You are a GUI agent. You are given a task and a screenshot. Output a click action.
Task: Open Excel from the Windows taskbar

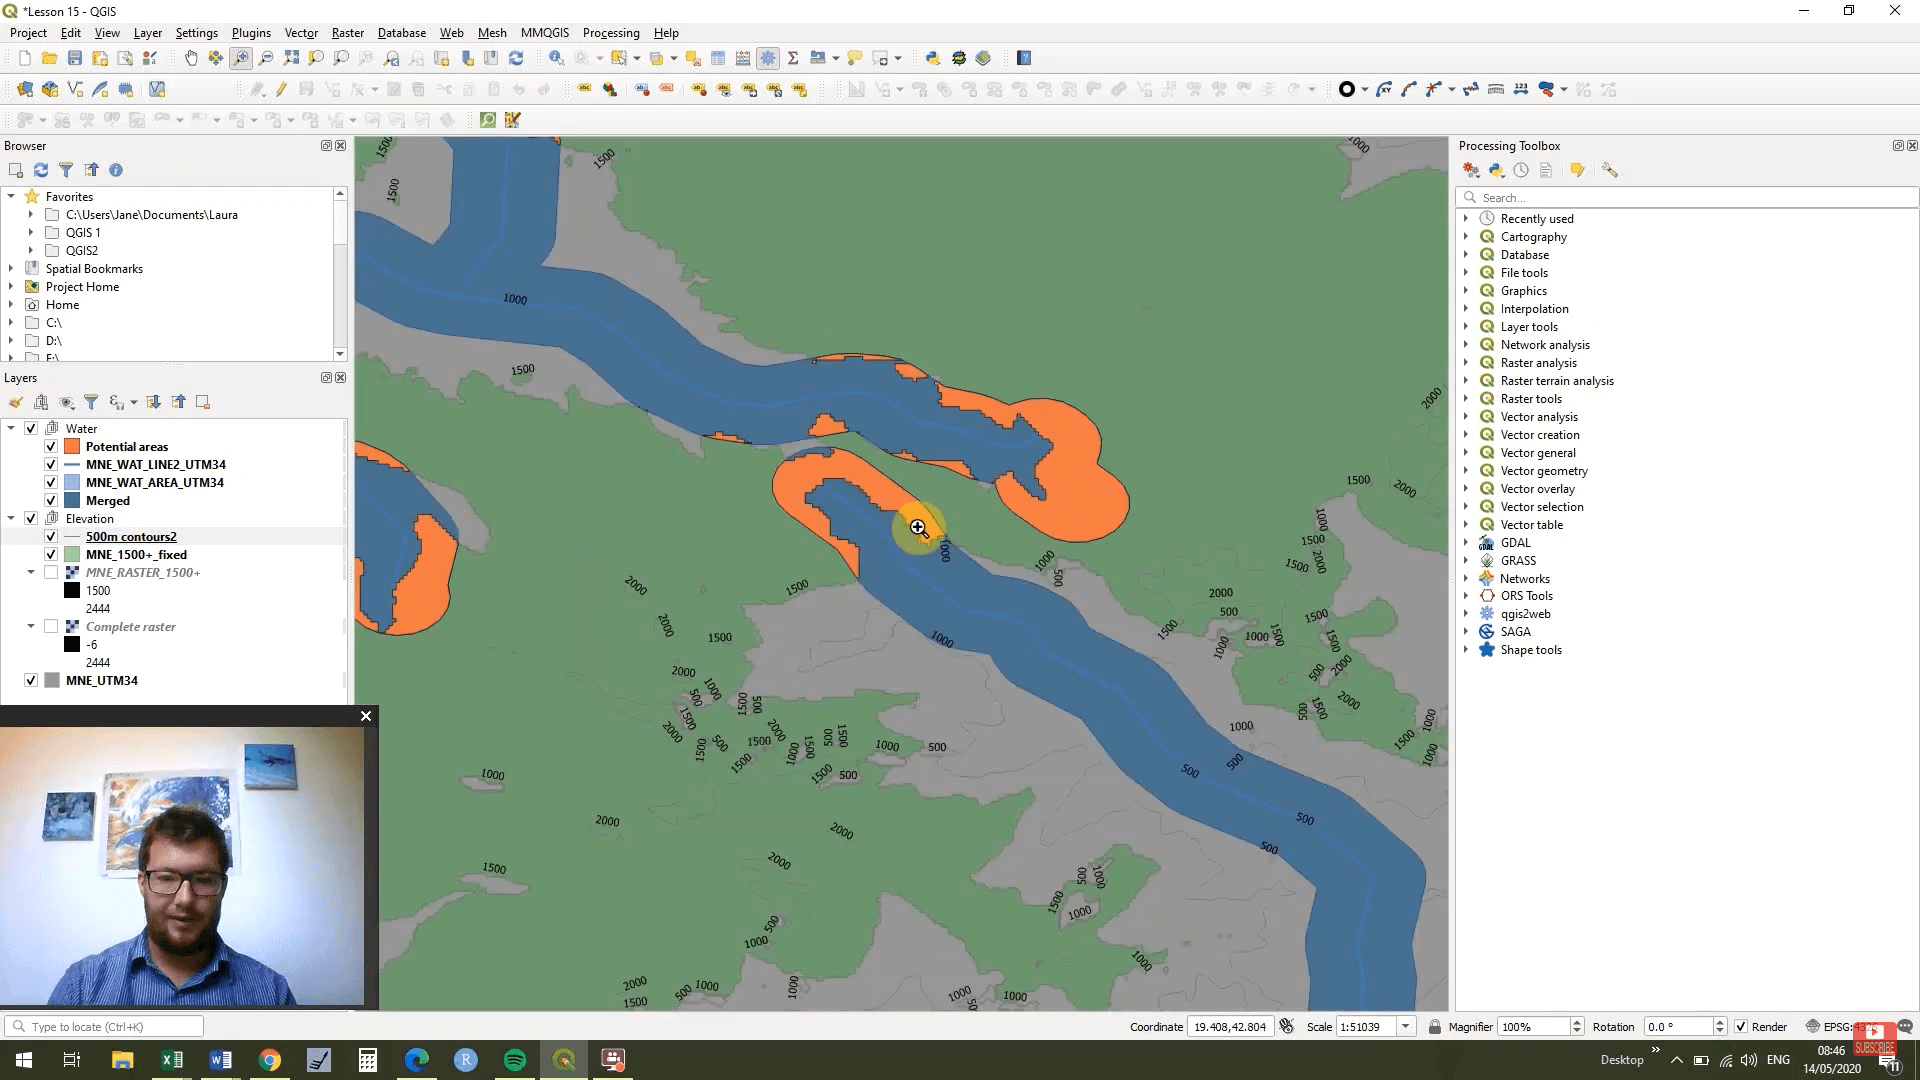pyautogui.click(x=172, y=1060)
